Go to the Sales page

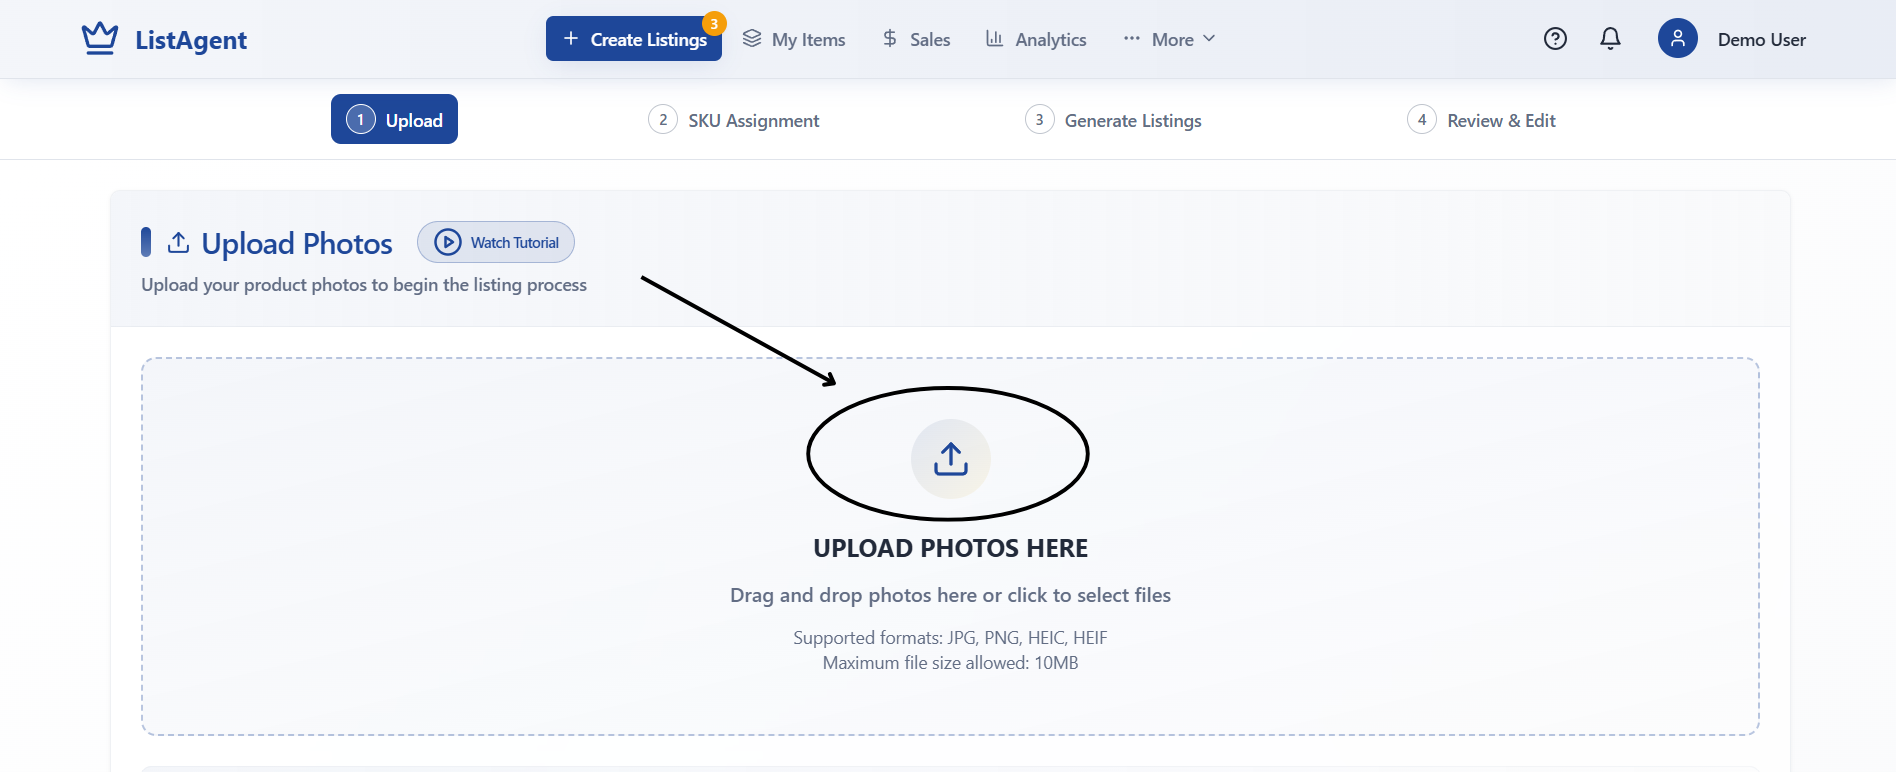(x=916, y=39)
